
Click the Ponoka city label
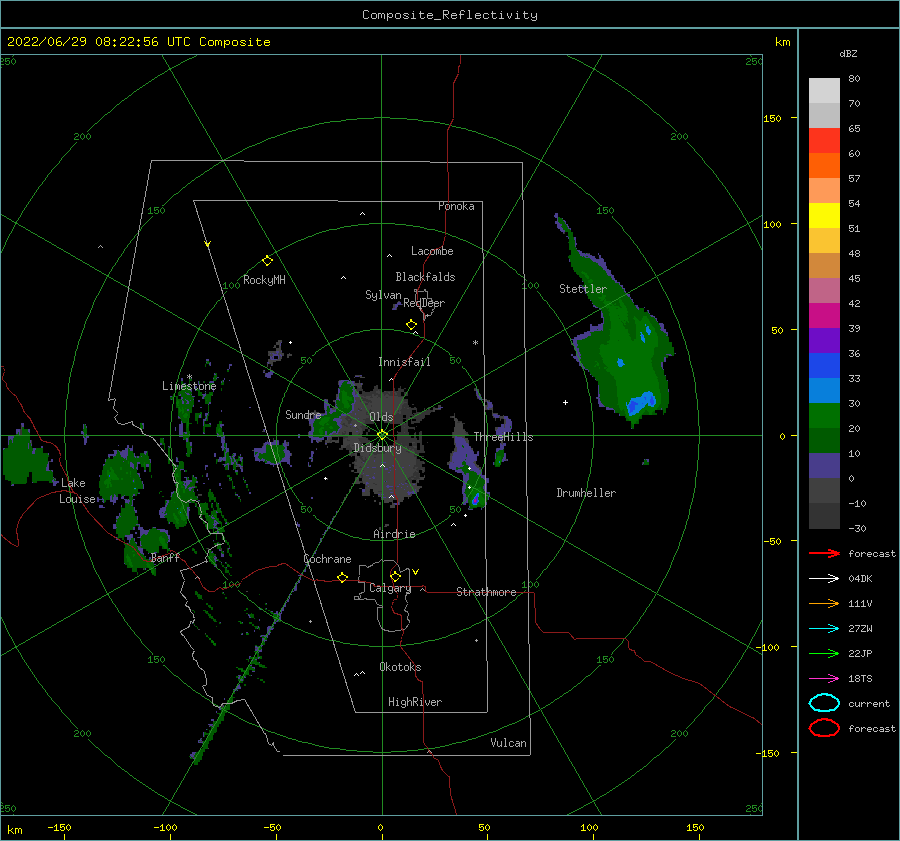click(x=456, y=206)
